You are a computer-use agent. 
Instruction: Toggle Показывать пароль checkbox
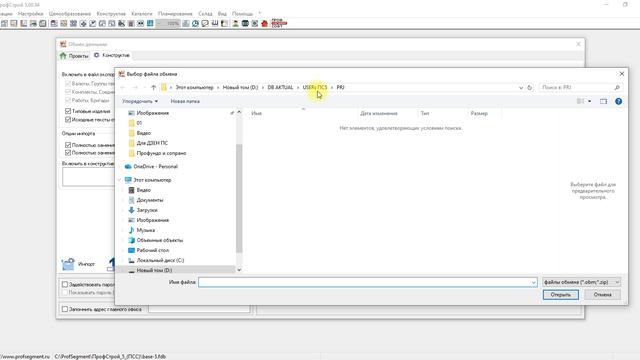point(65,293)
